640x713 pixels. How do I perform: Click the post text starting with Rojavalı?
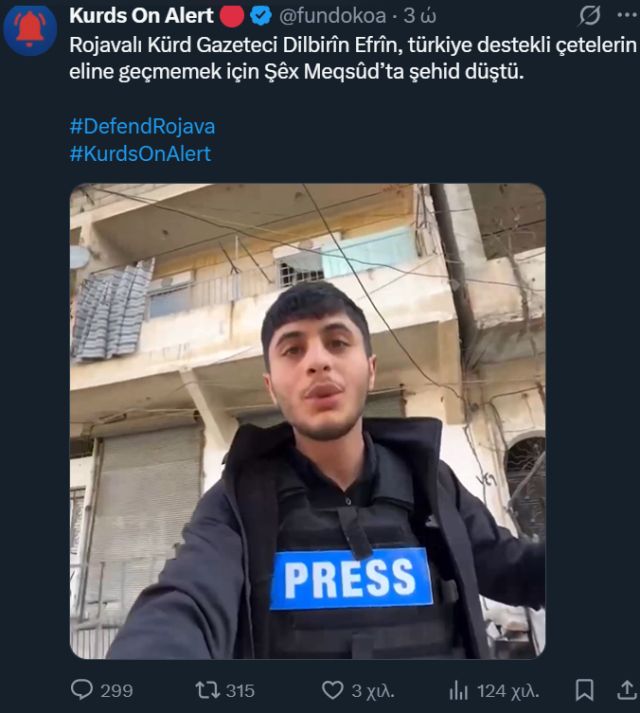point(353,58)
